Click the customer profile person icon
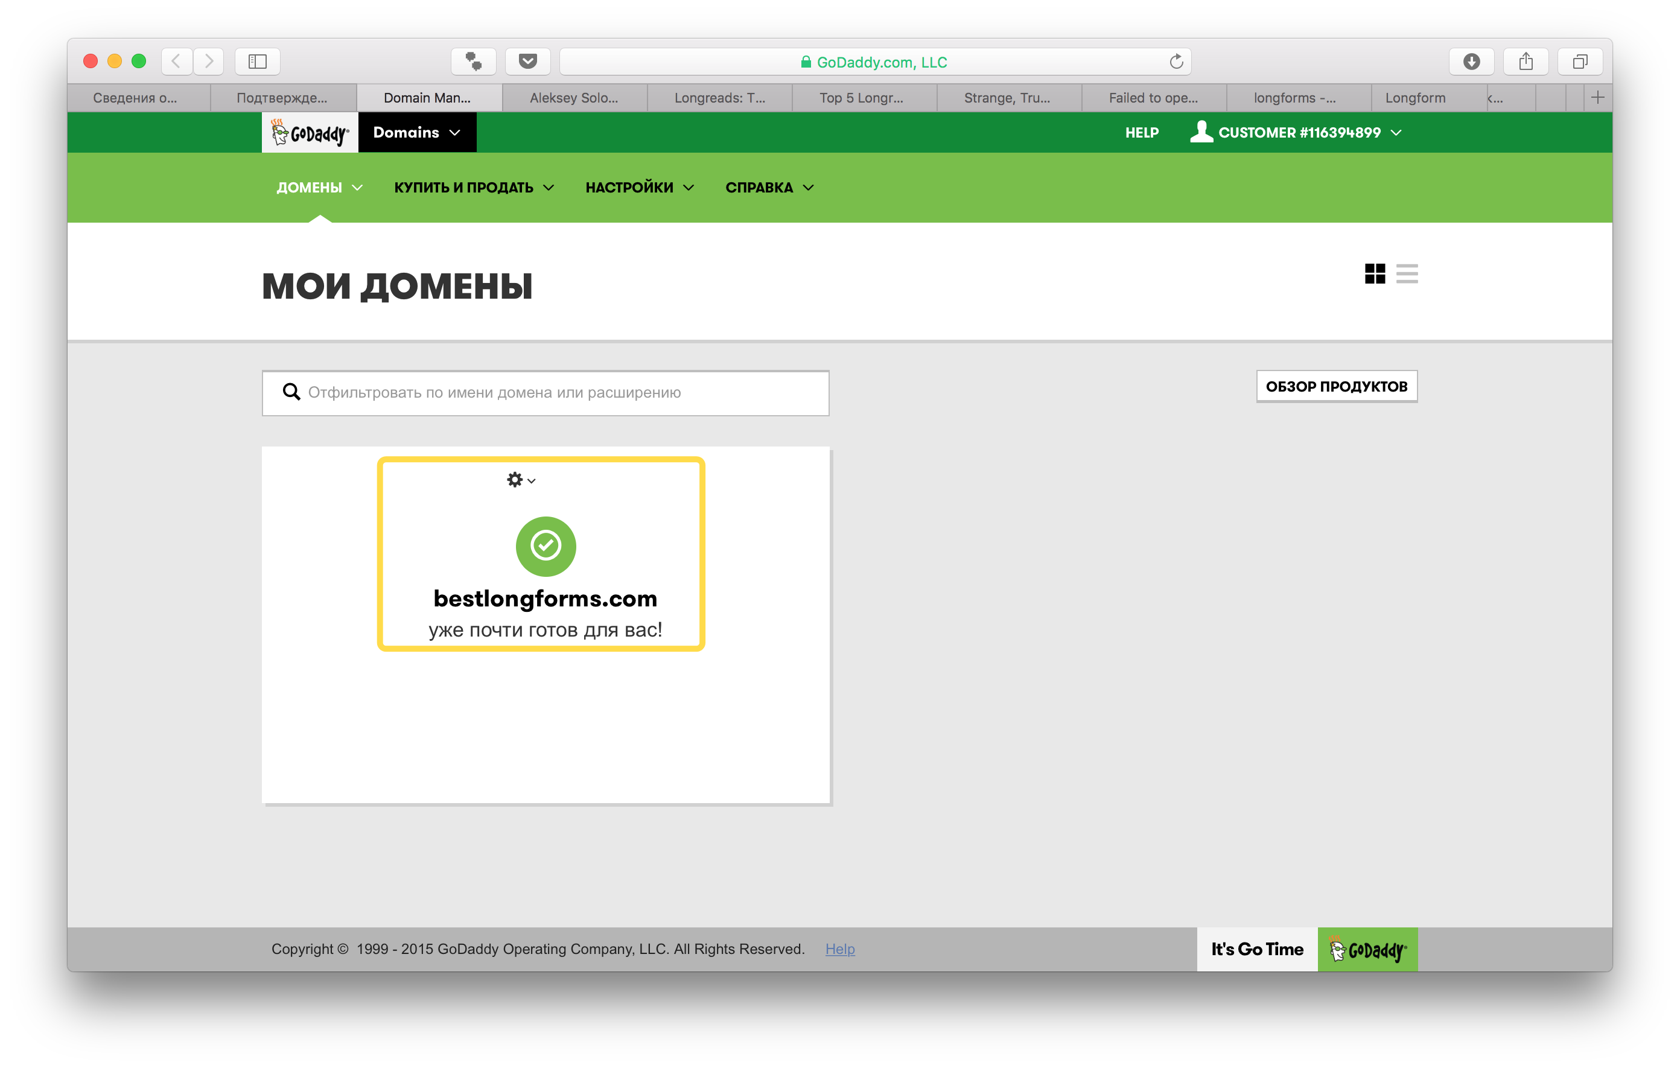This screenshot has width=1680, height=1068. tap(1201, 132)
